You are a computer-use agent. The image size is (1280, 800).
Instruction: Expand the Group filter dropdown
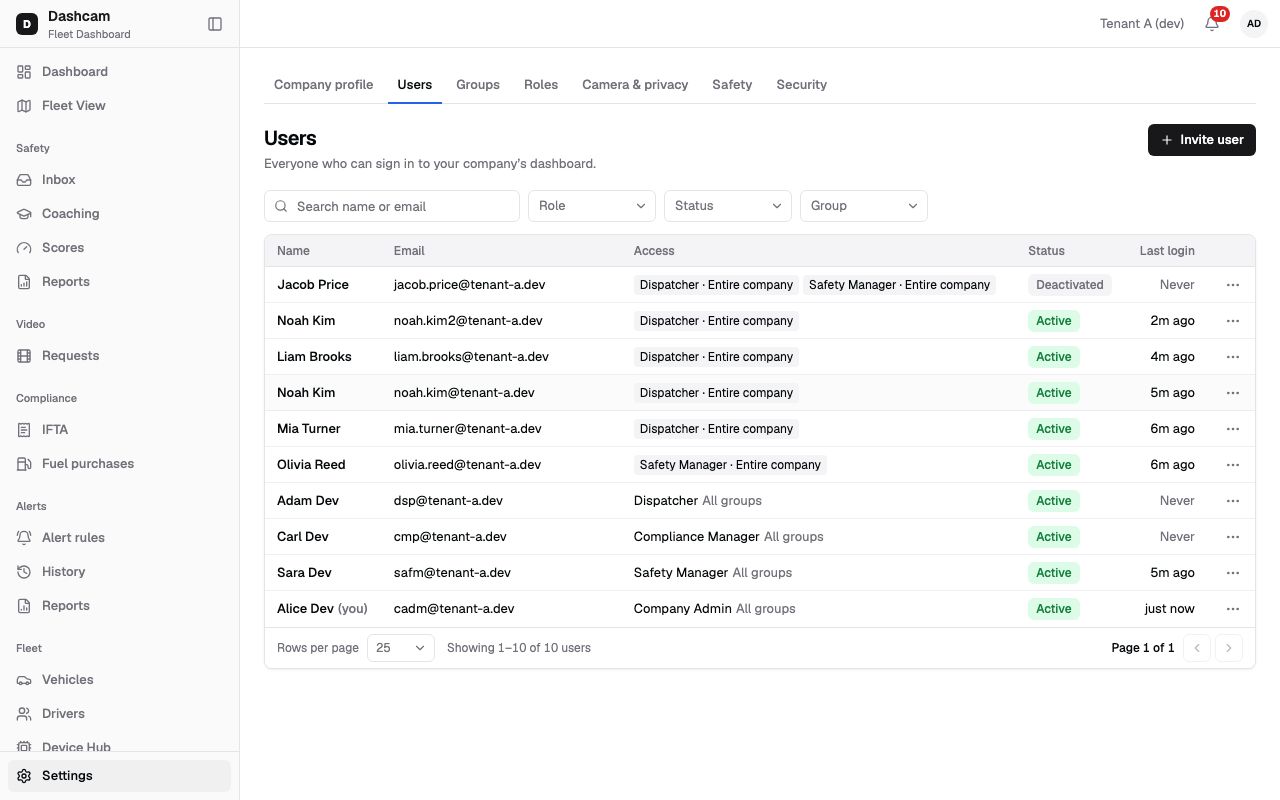pyautogui.click(x=864, y=206)
